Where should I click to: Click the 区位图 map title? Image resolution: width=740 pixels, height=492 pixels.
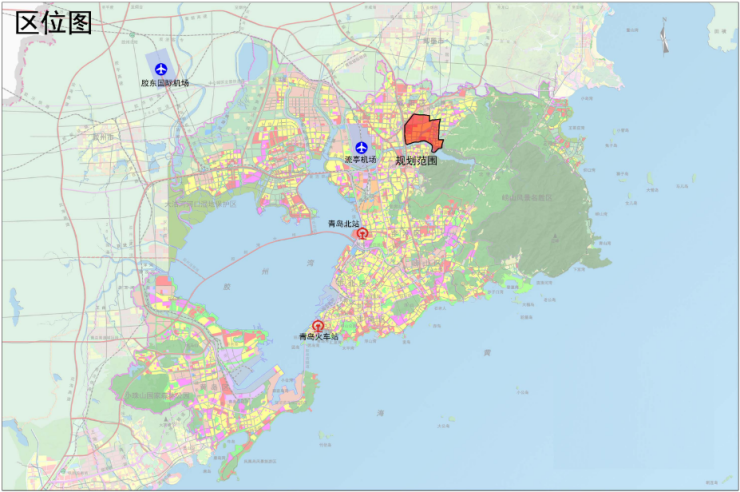[x=54, y=24]
